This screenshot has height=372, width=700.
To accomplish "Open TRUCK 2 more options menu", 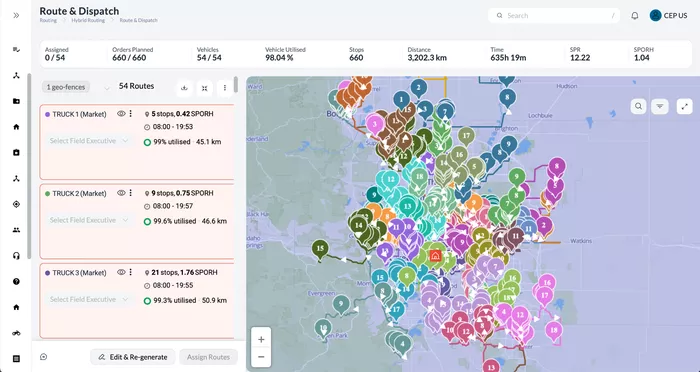I will pyautogui.click(x=130, y=193).
